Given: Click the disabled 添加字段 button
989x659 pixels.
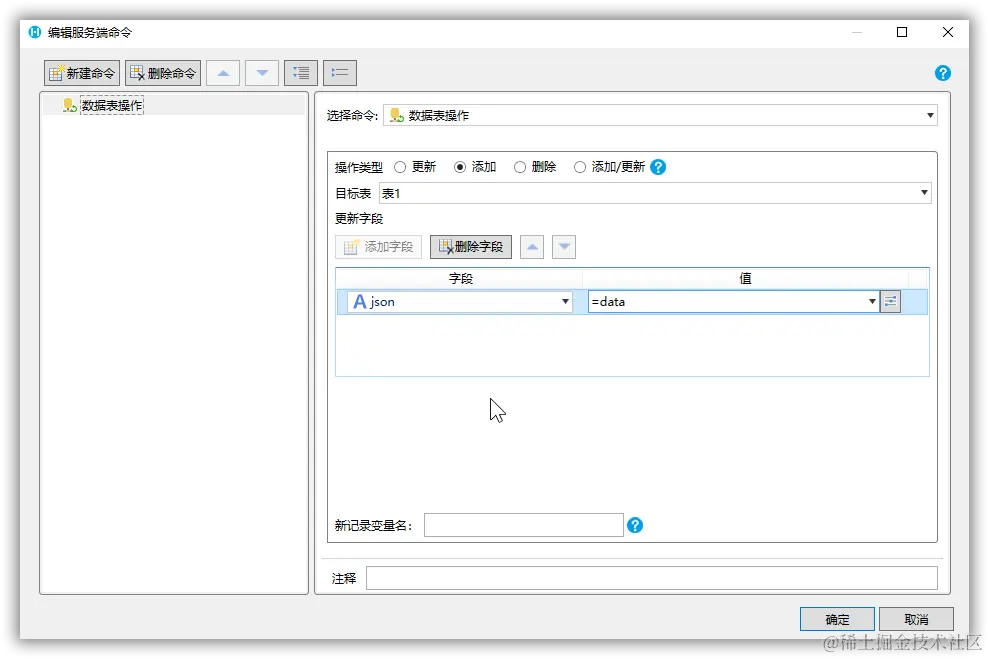Looking at the screenshot, I should coord(378,247).
